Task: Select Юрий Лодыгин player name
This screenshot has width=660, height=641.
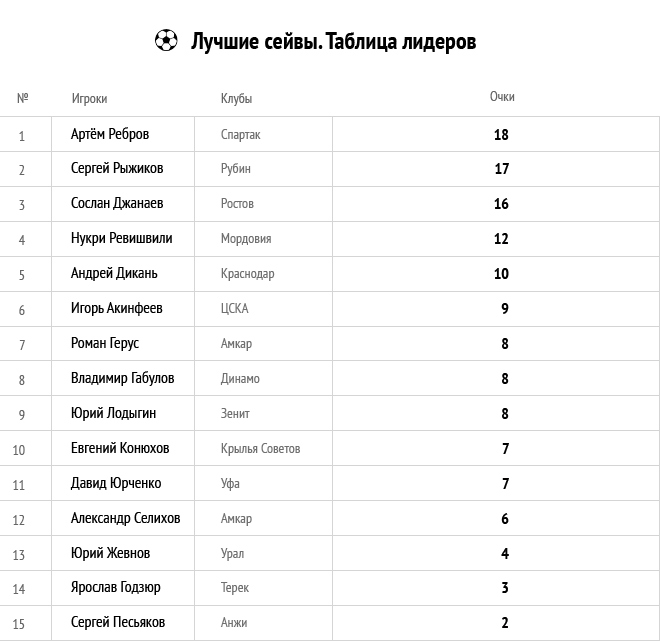Action: point(113,413)
